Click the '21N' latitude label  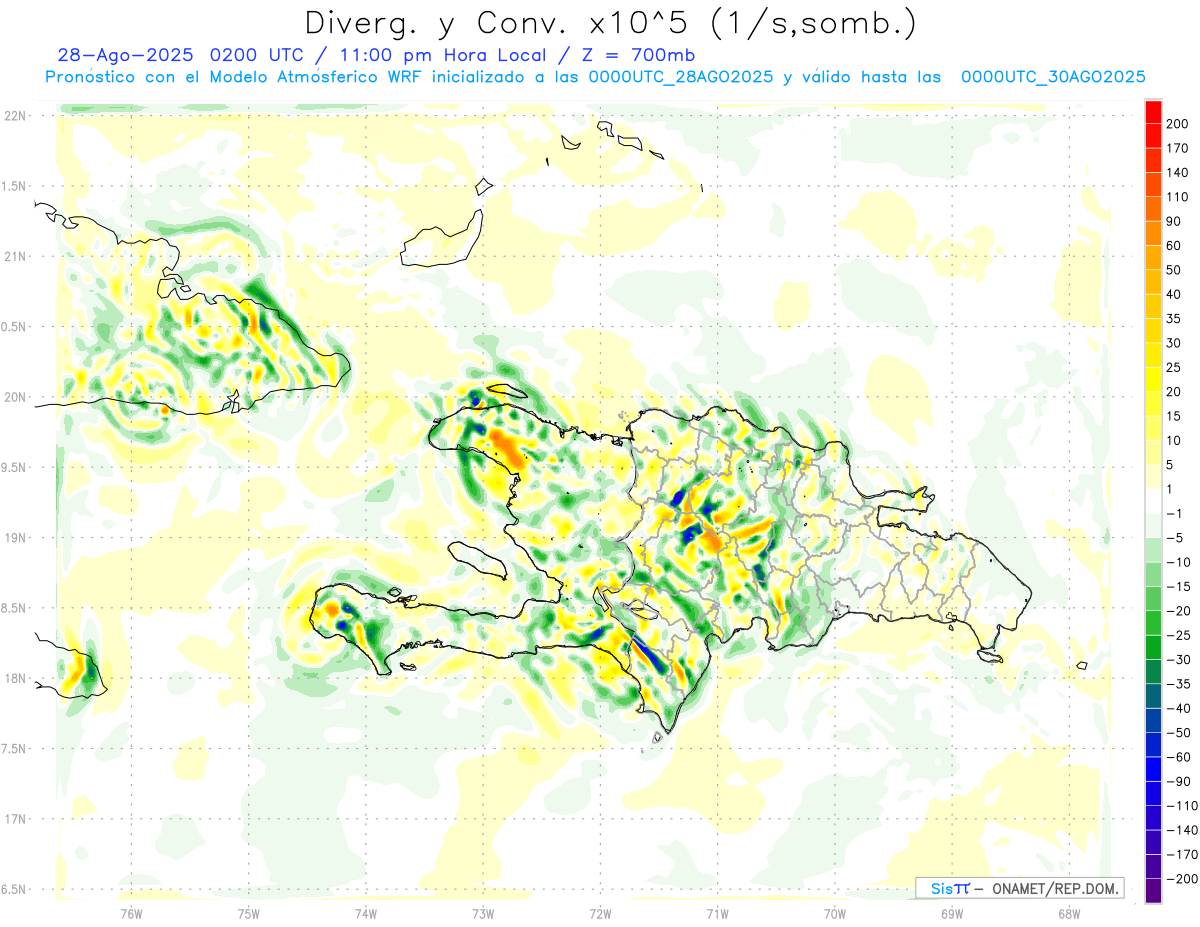16,256
